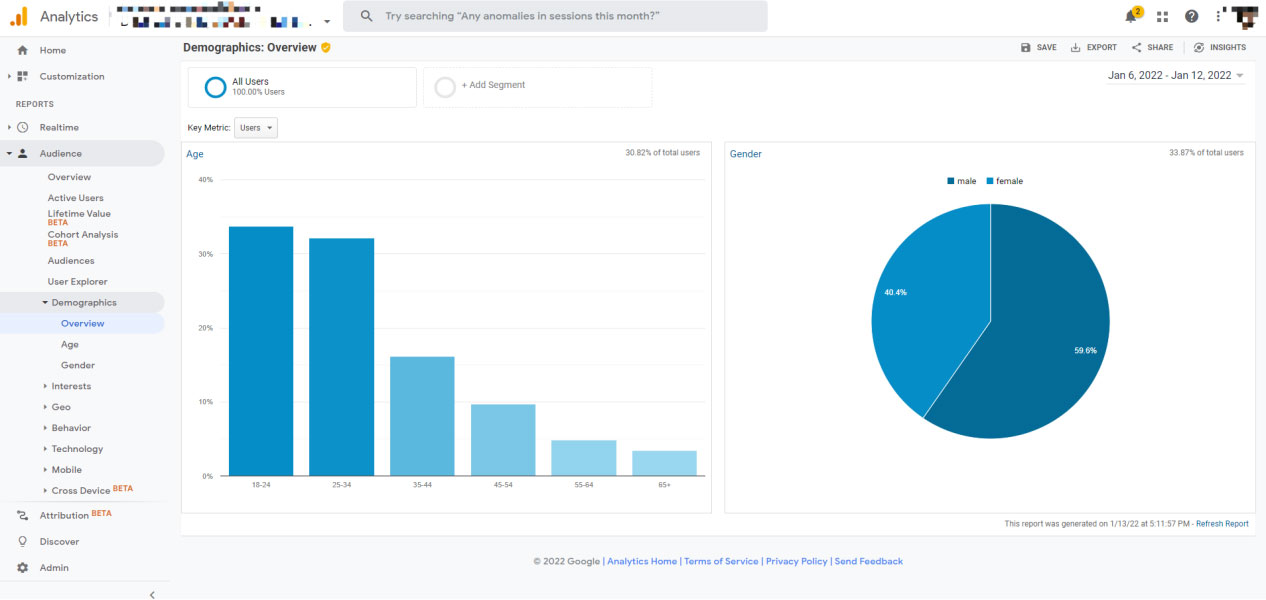Open Admin gear icon settings

(22, 568)
